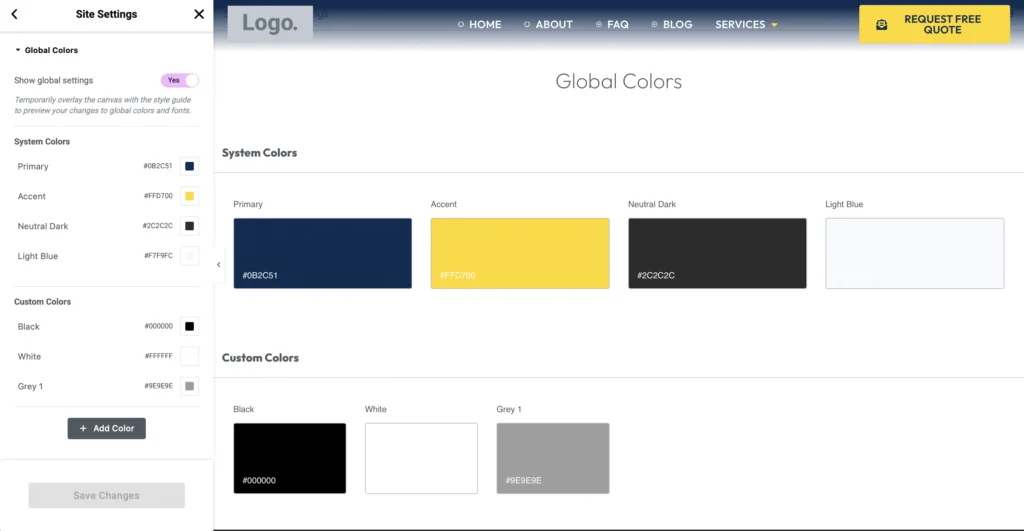Open the Accent yellow swatch in sidebar
The image size is (1024, 531).
coord(189,196)
